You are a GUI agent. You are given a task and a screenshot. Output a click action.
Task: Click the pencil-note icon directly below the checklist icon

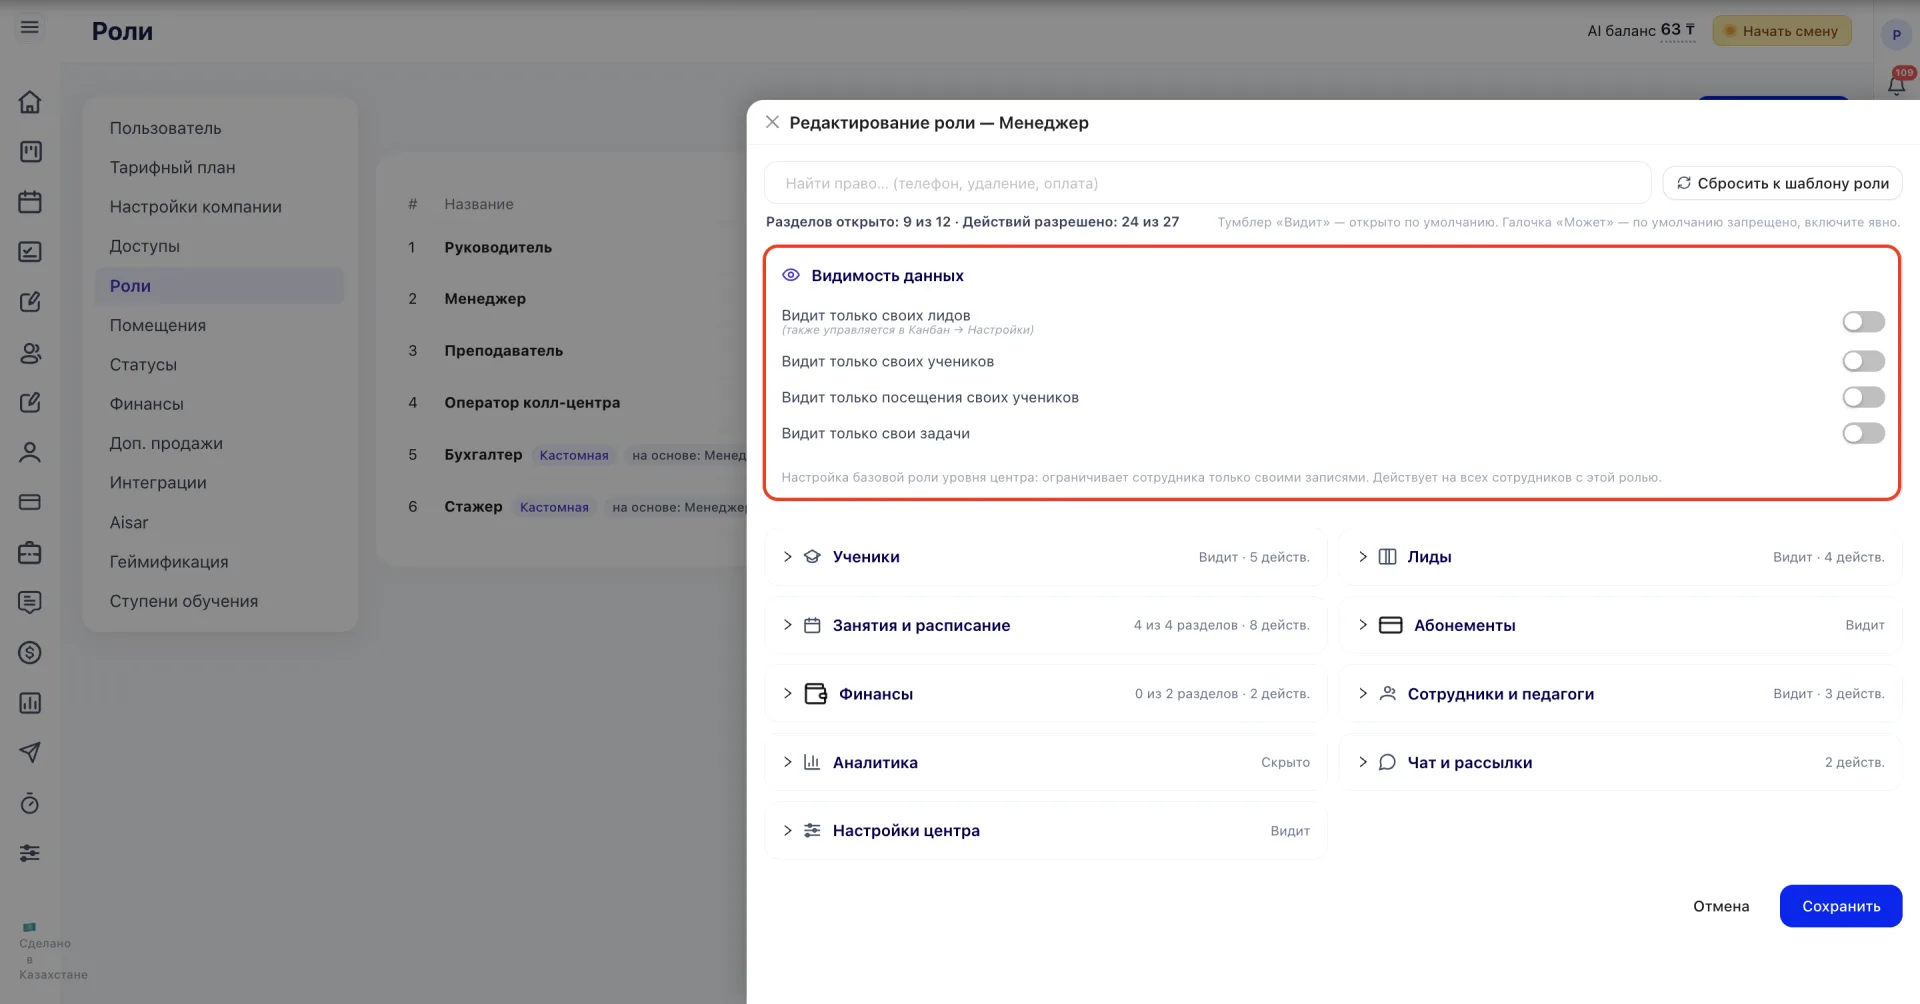tap(30, 302)
